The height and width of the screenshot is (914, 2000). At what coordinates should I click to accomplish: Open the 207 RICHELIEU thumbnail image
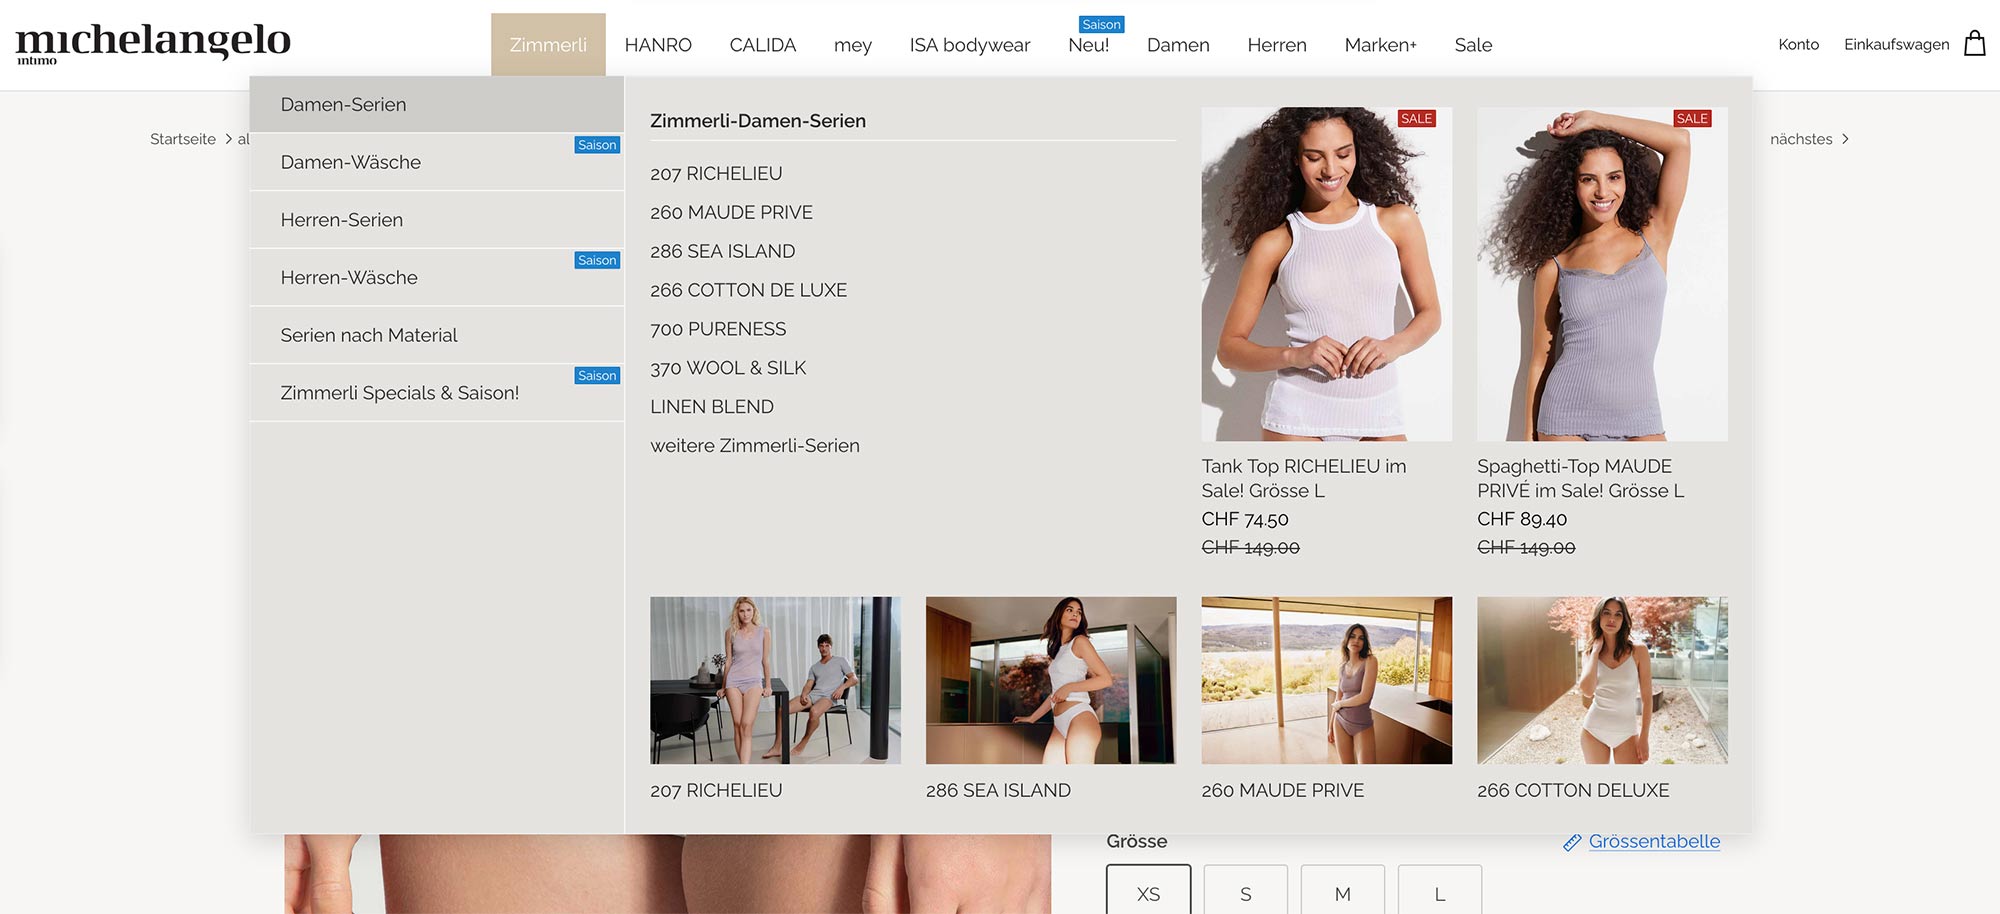coord(775,680)
